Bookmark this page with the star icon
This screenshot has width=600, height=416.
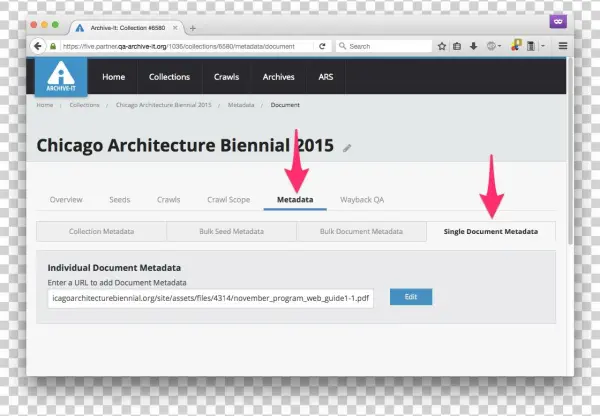point(442,46)
